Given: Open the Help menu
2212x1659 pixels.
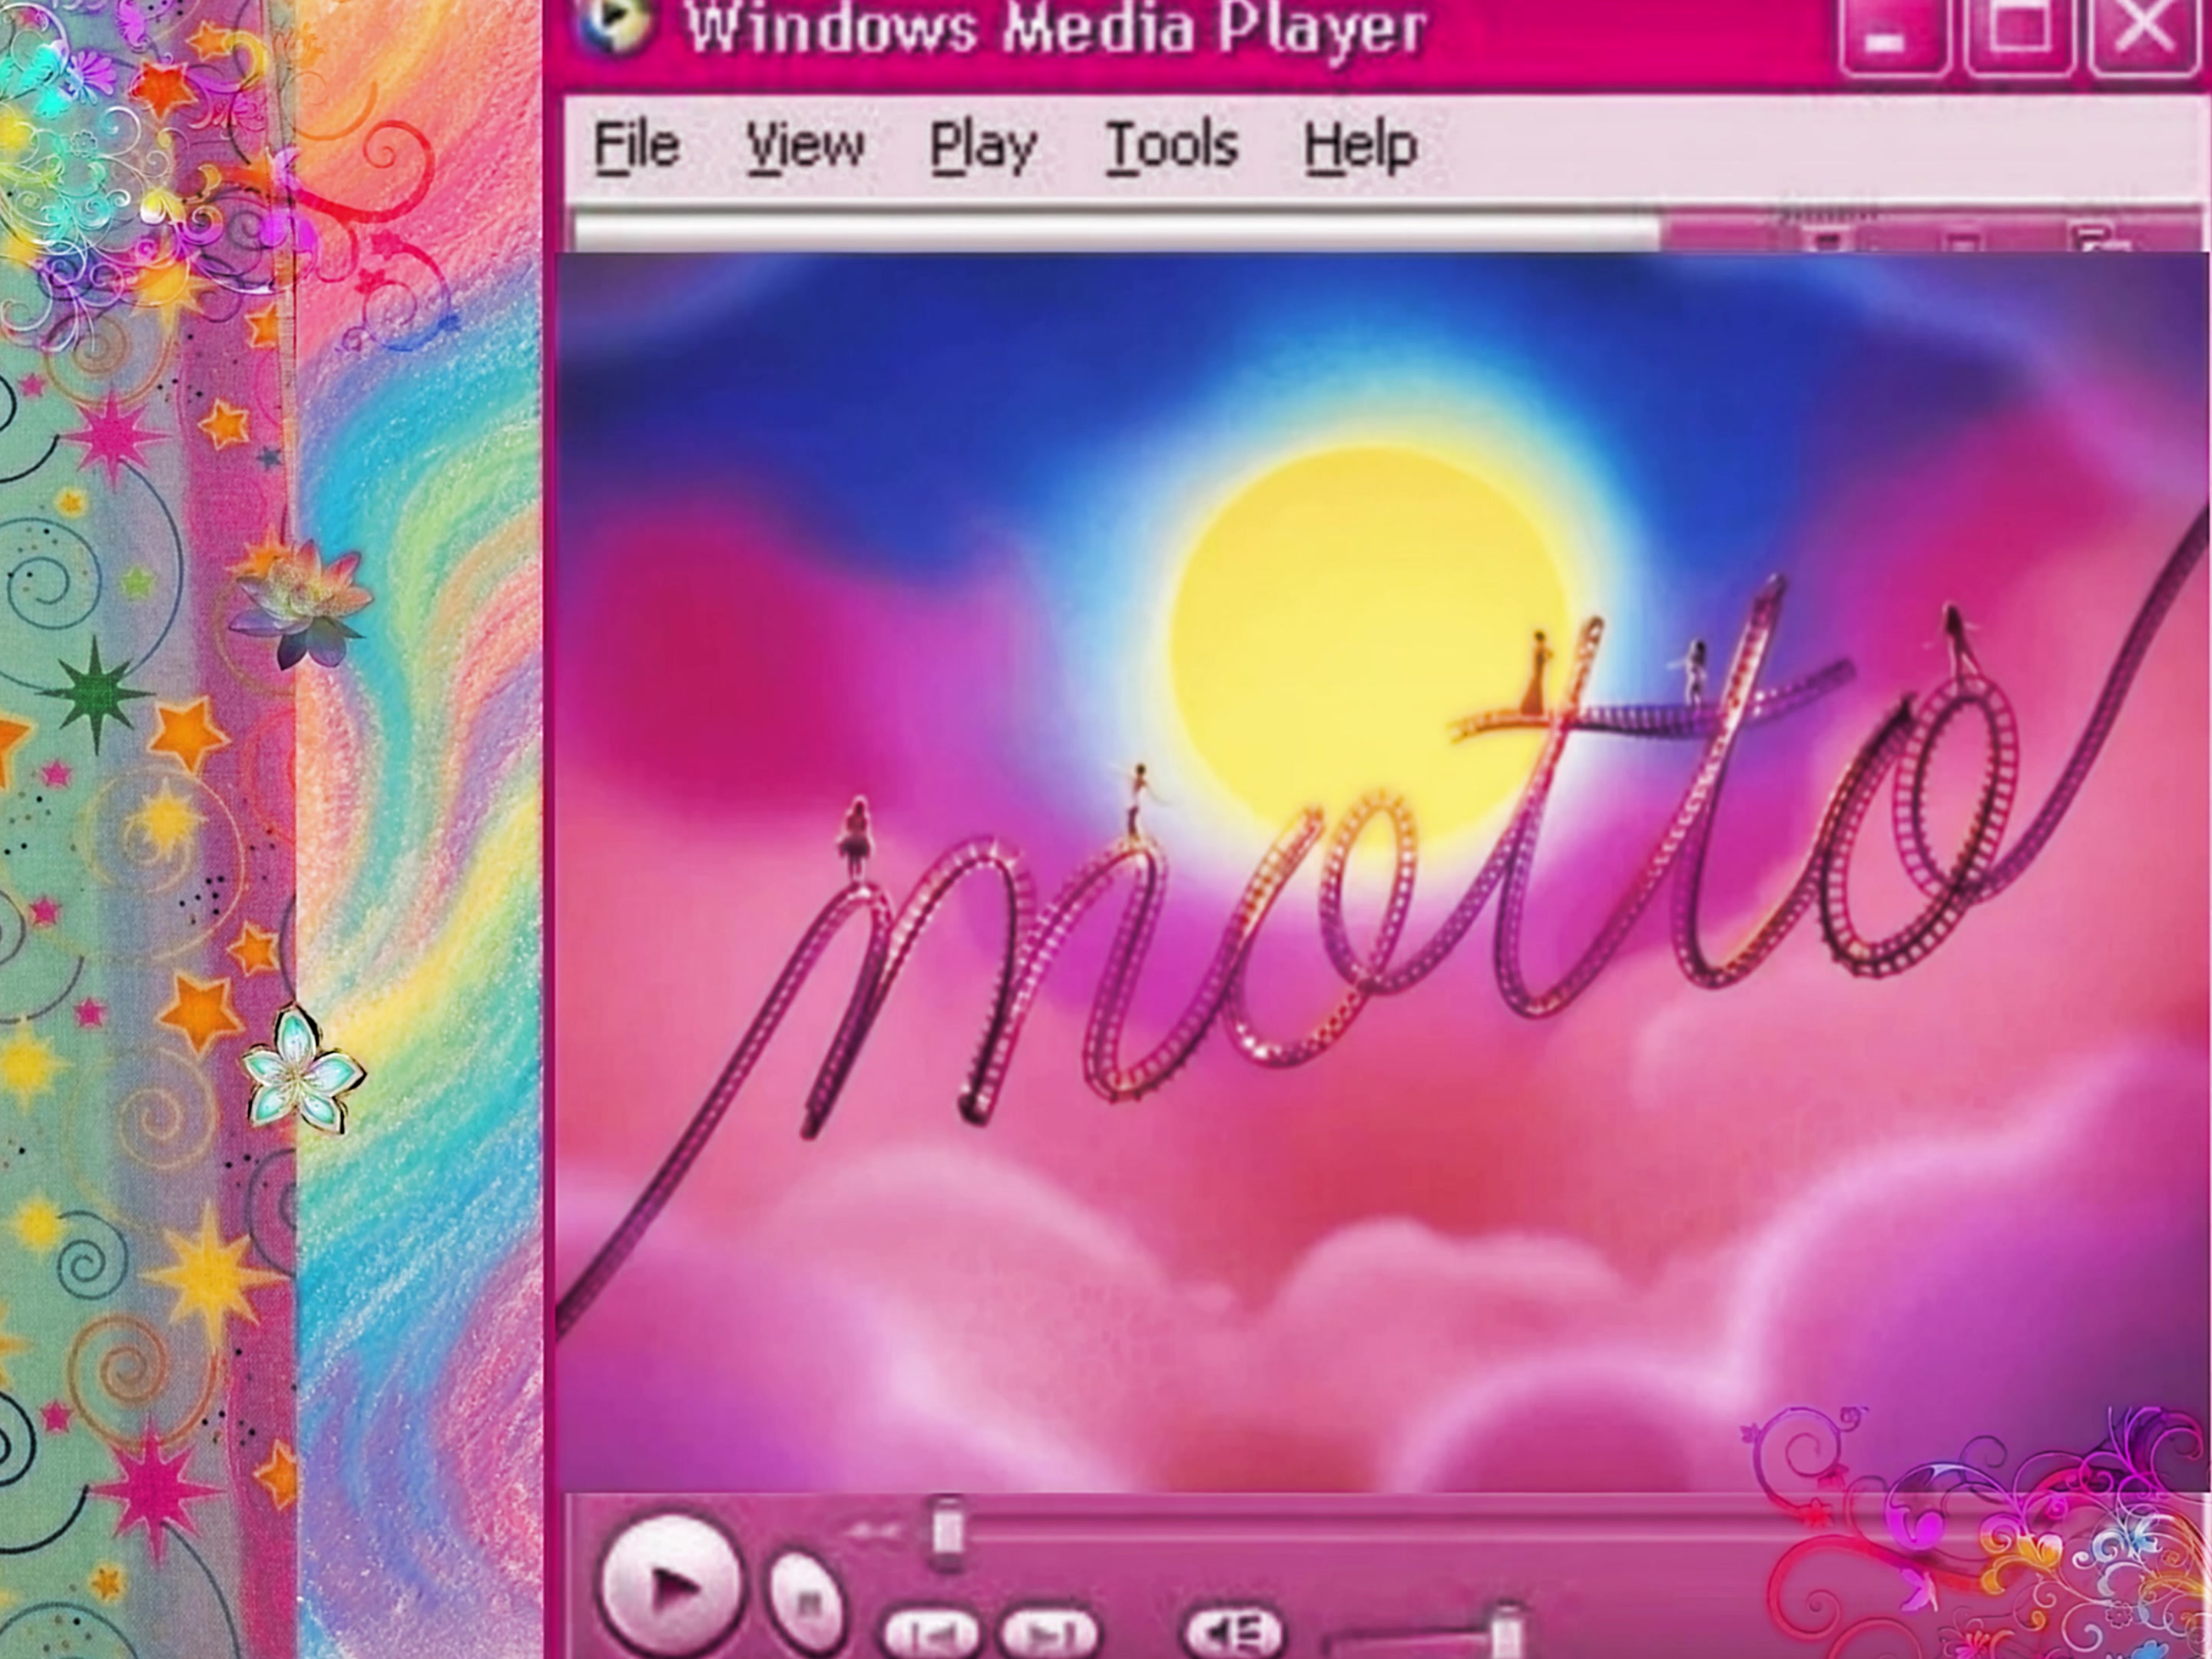Looking at the screenshot, I should (x=1361, y=148).
